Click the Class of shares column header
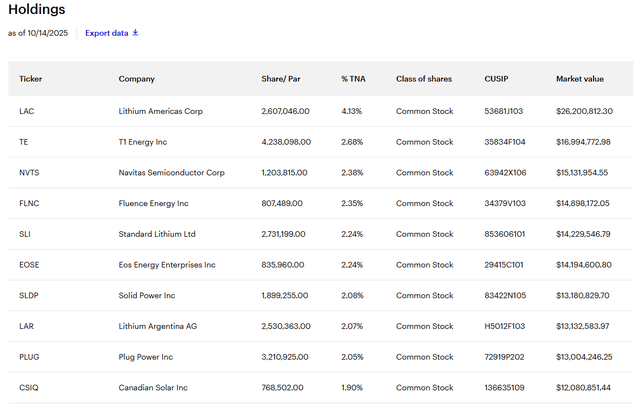The image size is (640, 411). (424, 79)
